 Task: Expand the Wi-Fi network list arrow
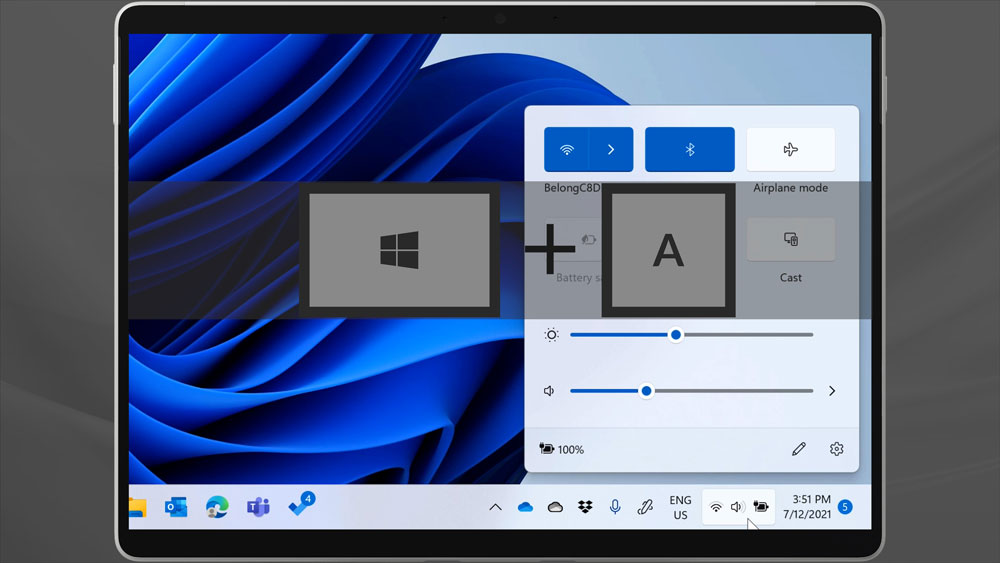611,150
